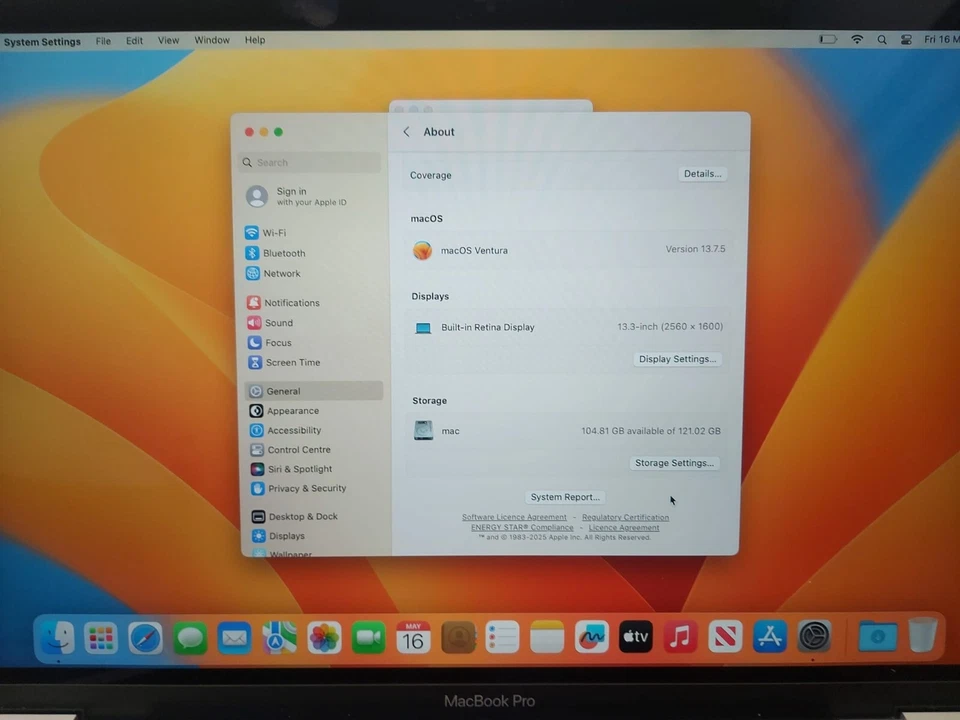Image resolution: width=960 pixels, height=720 pixels.
Task: Click Built-in Retina Display row
Action: (x=567, y=328)
